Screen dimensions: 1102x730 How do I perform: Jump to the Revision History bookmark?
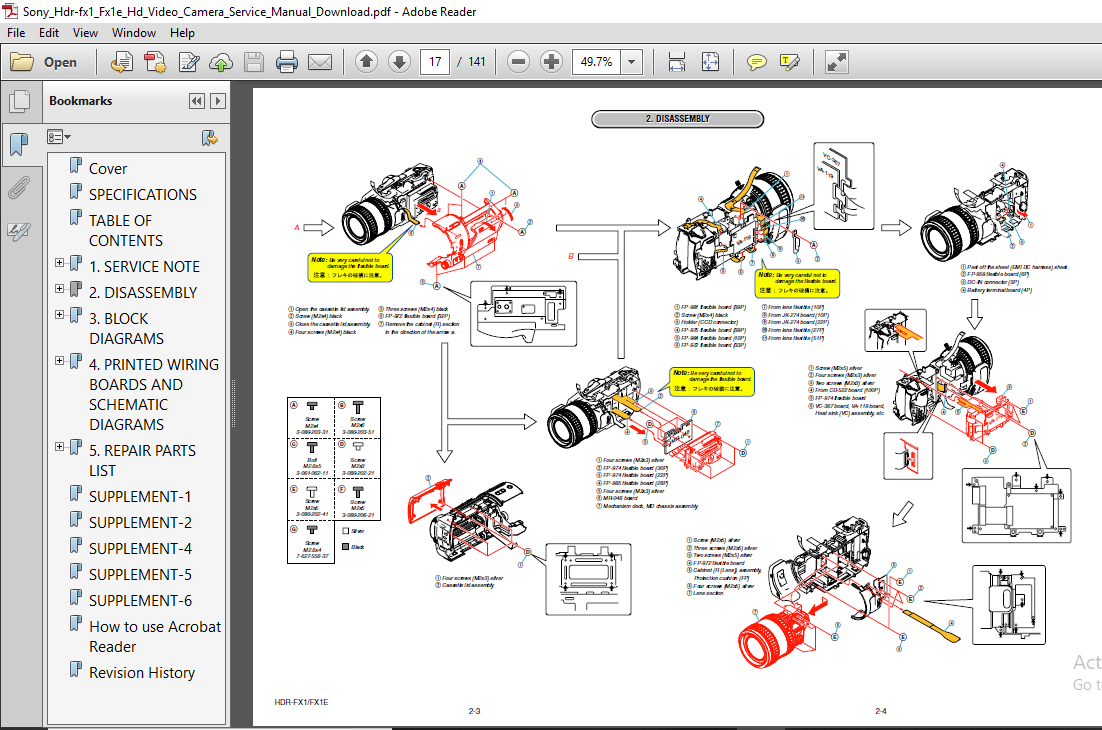point(142,673)
